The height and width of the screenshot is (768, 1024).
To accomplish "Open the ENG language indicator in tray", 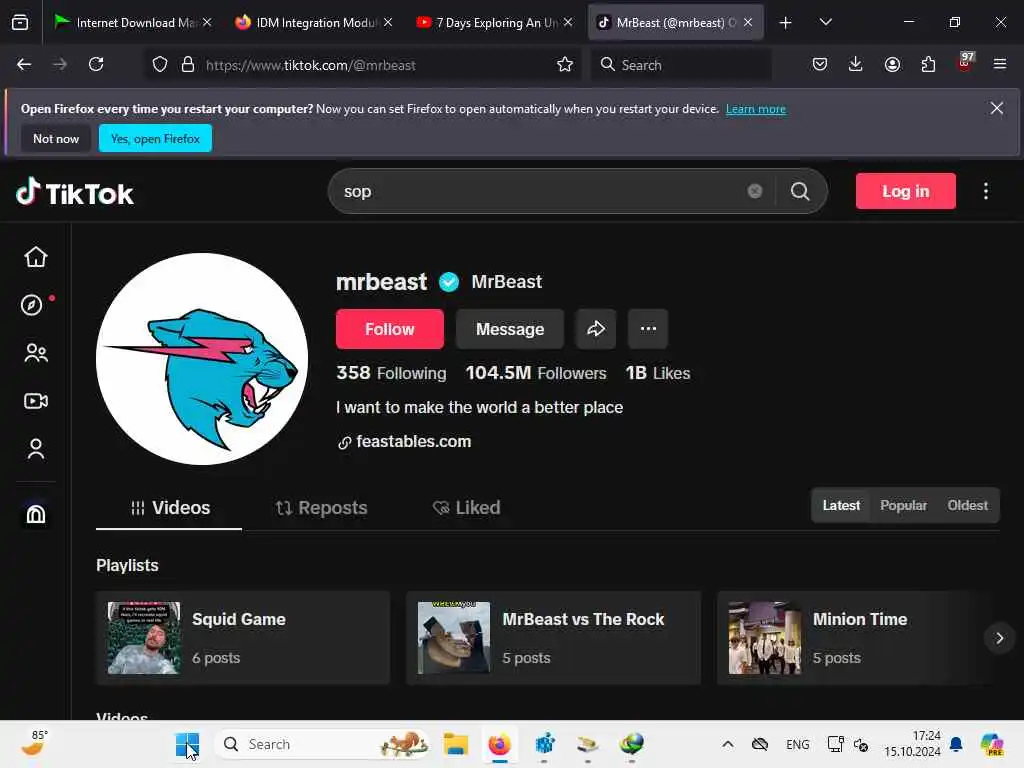I will point(797,744).
